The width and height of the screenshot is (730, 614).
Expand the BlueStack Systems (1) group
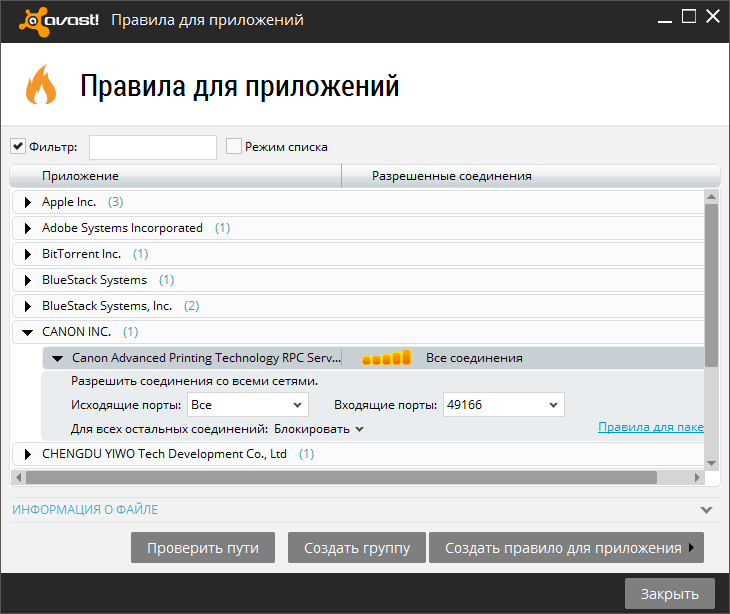coord(27,280)
